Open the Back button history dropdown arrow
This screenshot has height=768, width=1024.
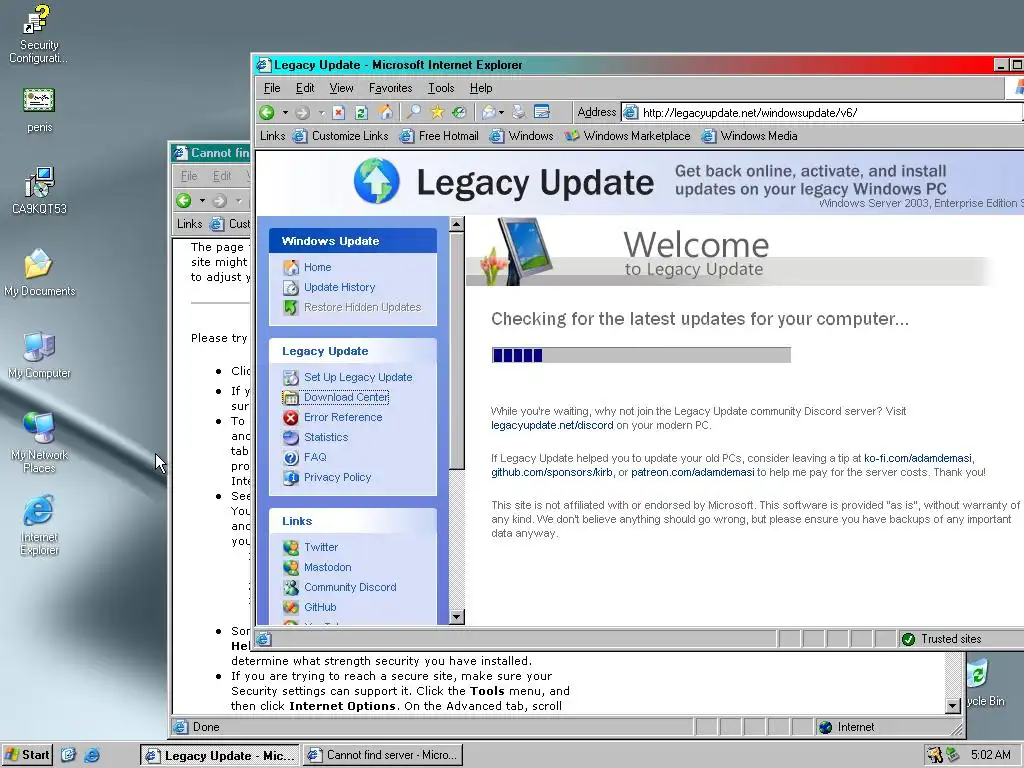[285, 112]
